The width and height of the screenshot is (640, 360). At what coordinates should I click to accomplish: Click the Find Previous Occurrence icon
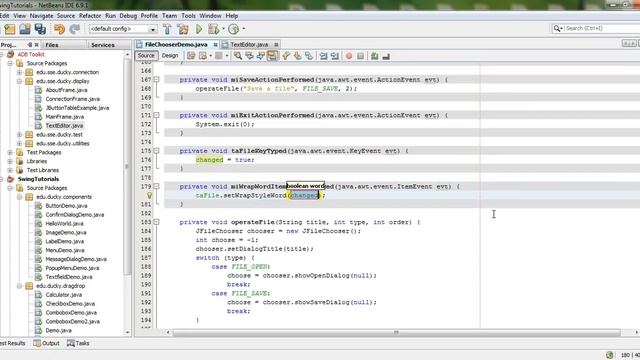[x=249, y=56]
